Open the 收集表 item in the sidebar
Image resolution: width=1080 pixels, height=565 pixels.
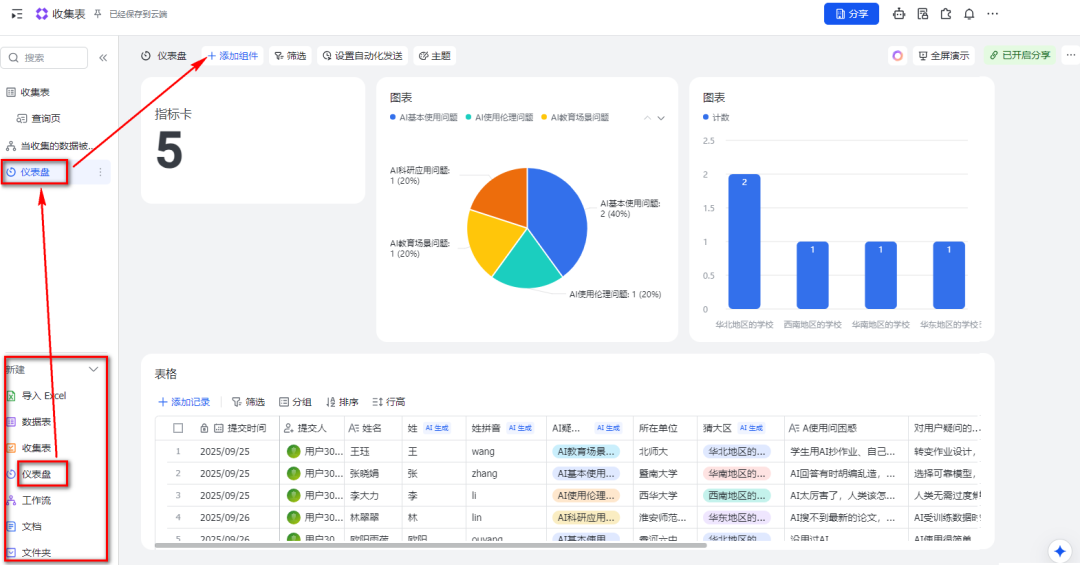coord(34,92)
